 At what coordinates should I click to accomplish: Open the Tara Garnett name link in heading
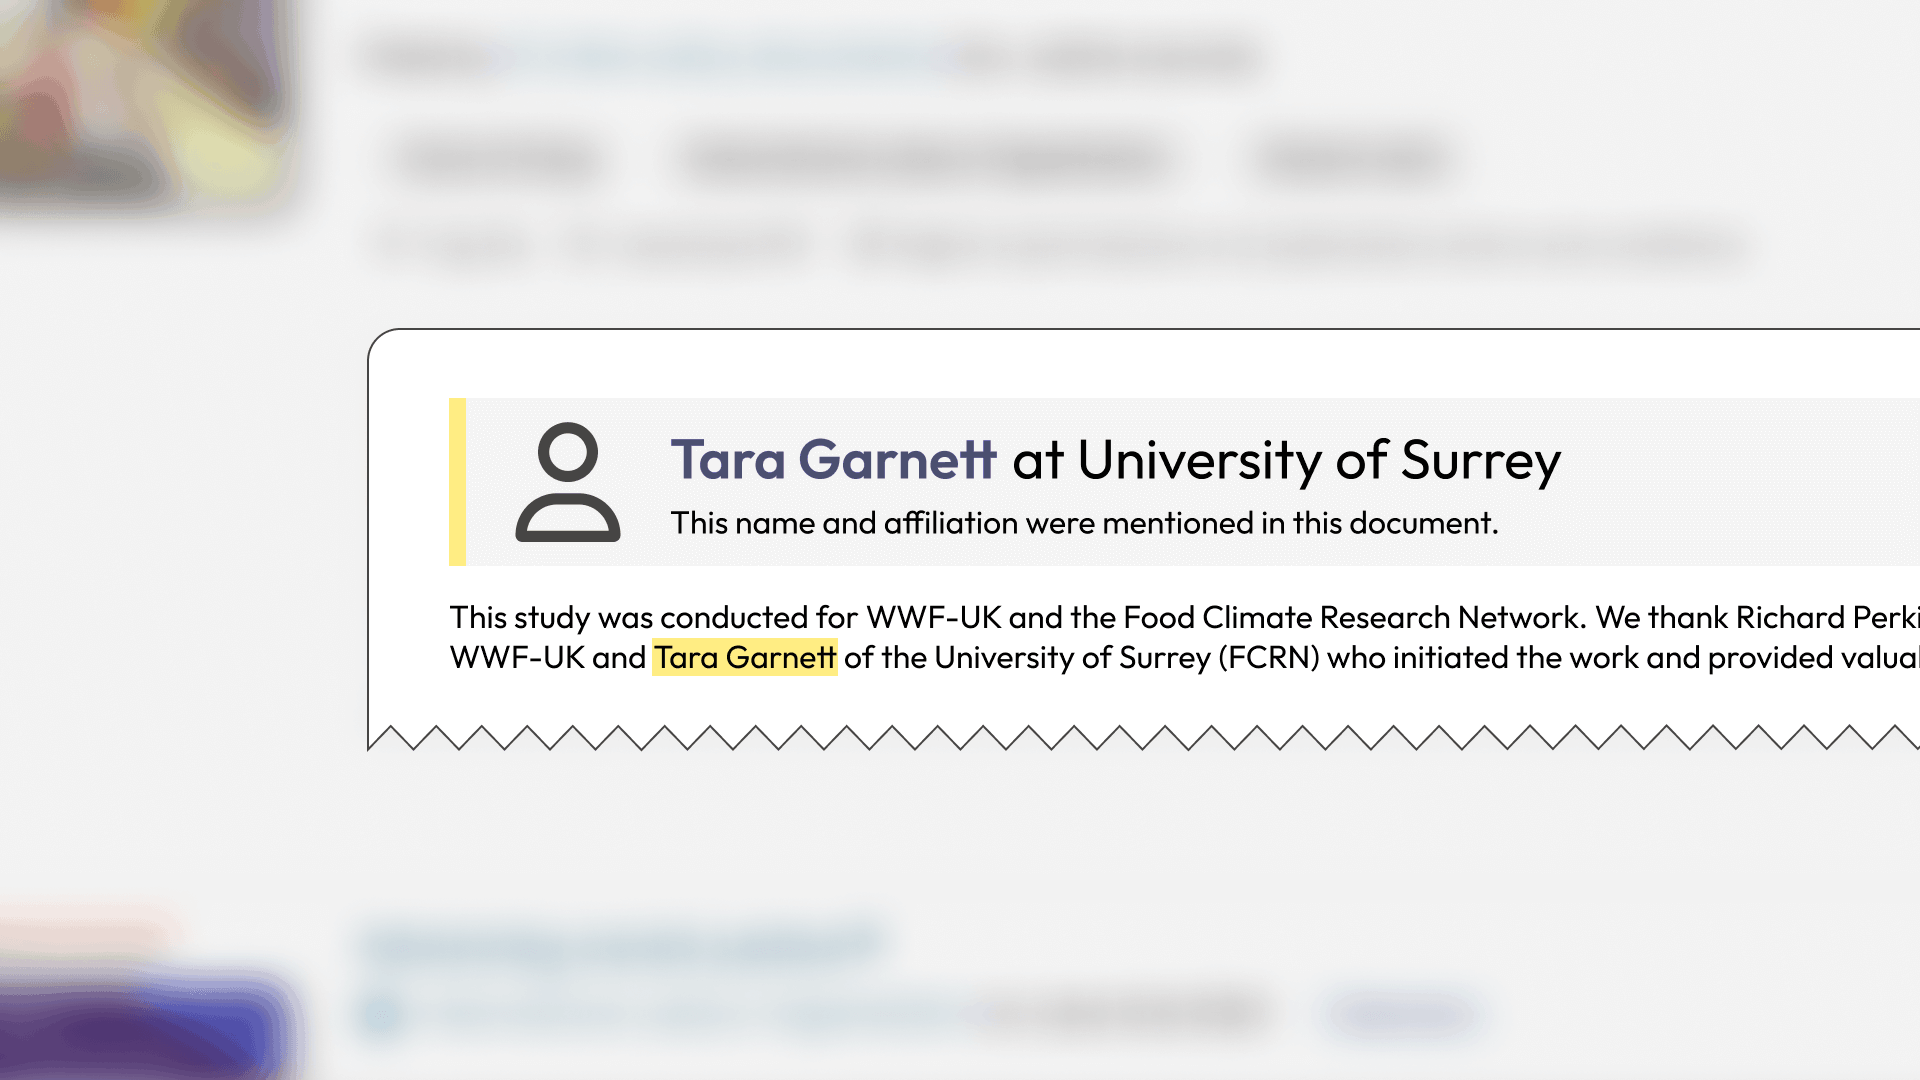coord(833,460)
